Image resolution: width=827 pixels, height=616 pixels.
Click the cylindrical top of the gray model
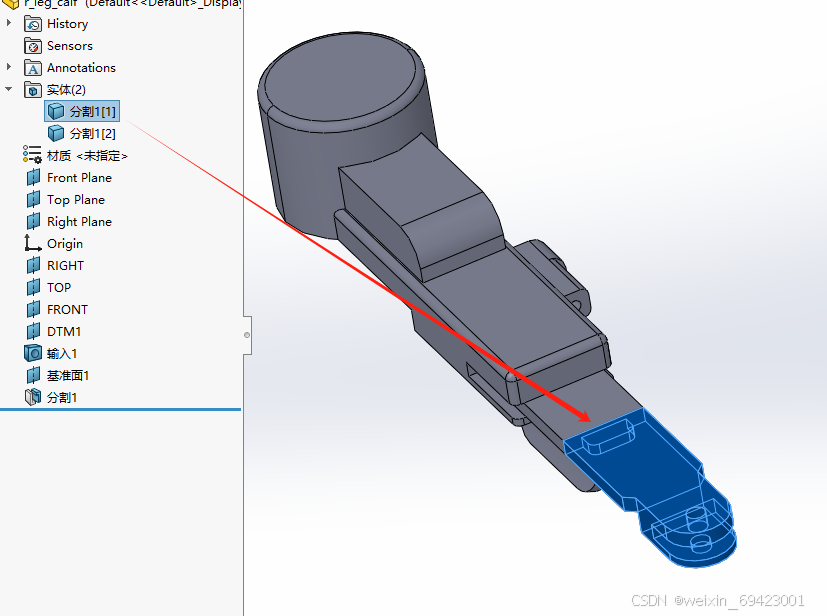click(x=341, y=84)
